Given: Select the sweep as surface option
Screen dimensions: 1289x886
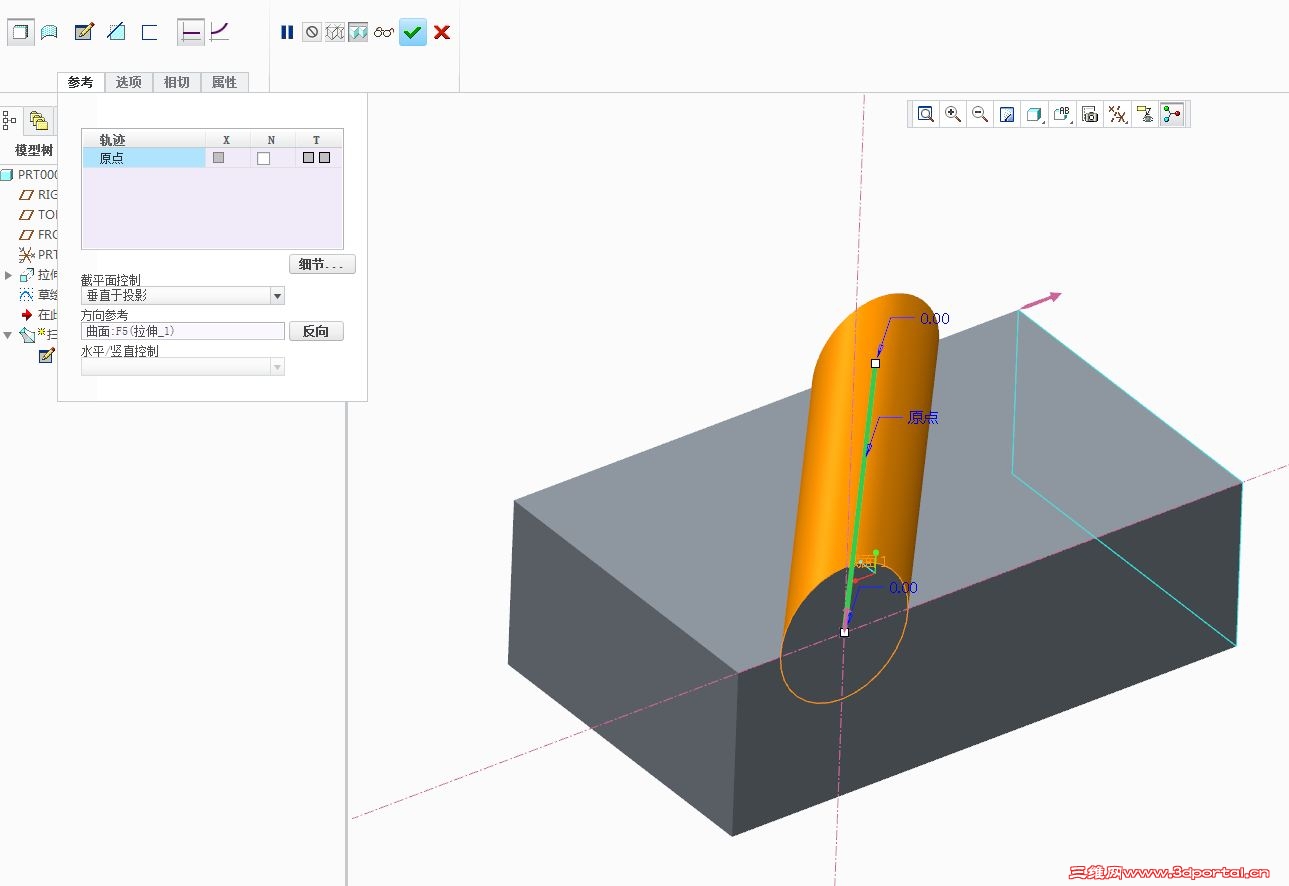Looking at the screenshot, I should point(49,32).
